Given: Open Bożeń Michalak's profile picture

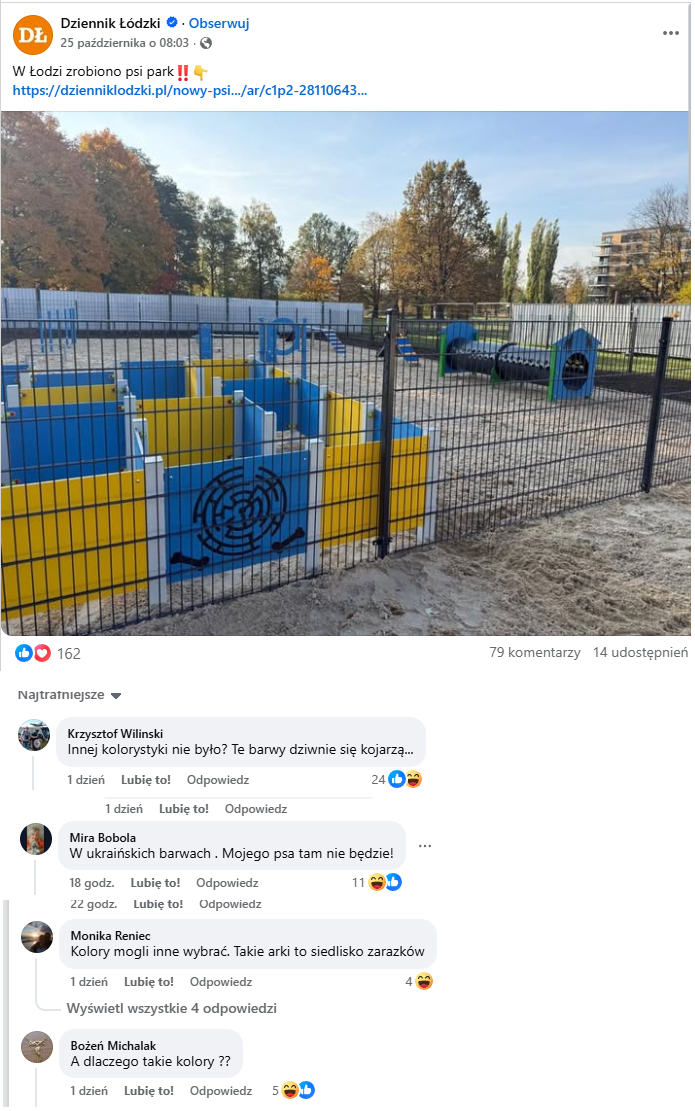Looking at the screenshot, I should (x=37, y=1047).
